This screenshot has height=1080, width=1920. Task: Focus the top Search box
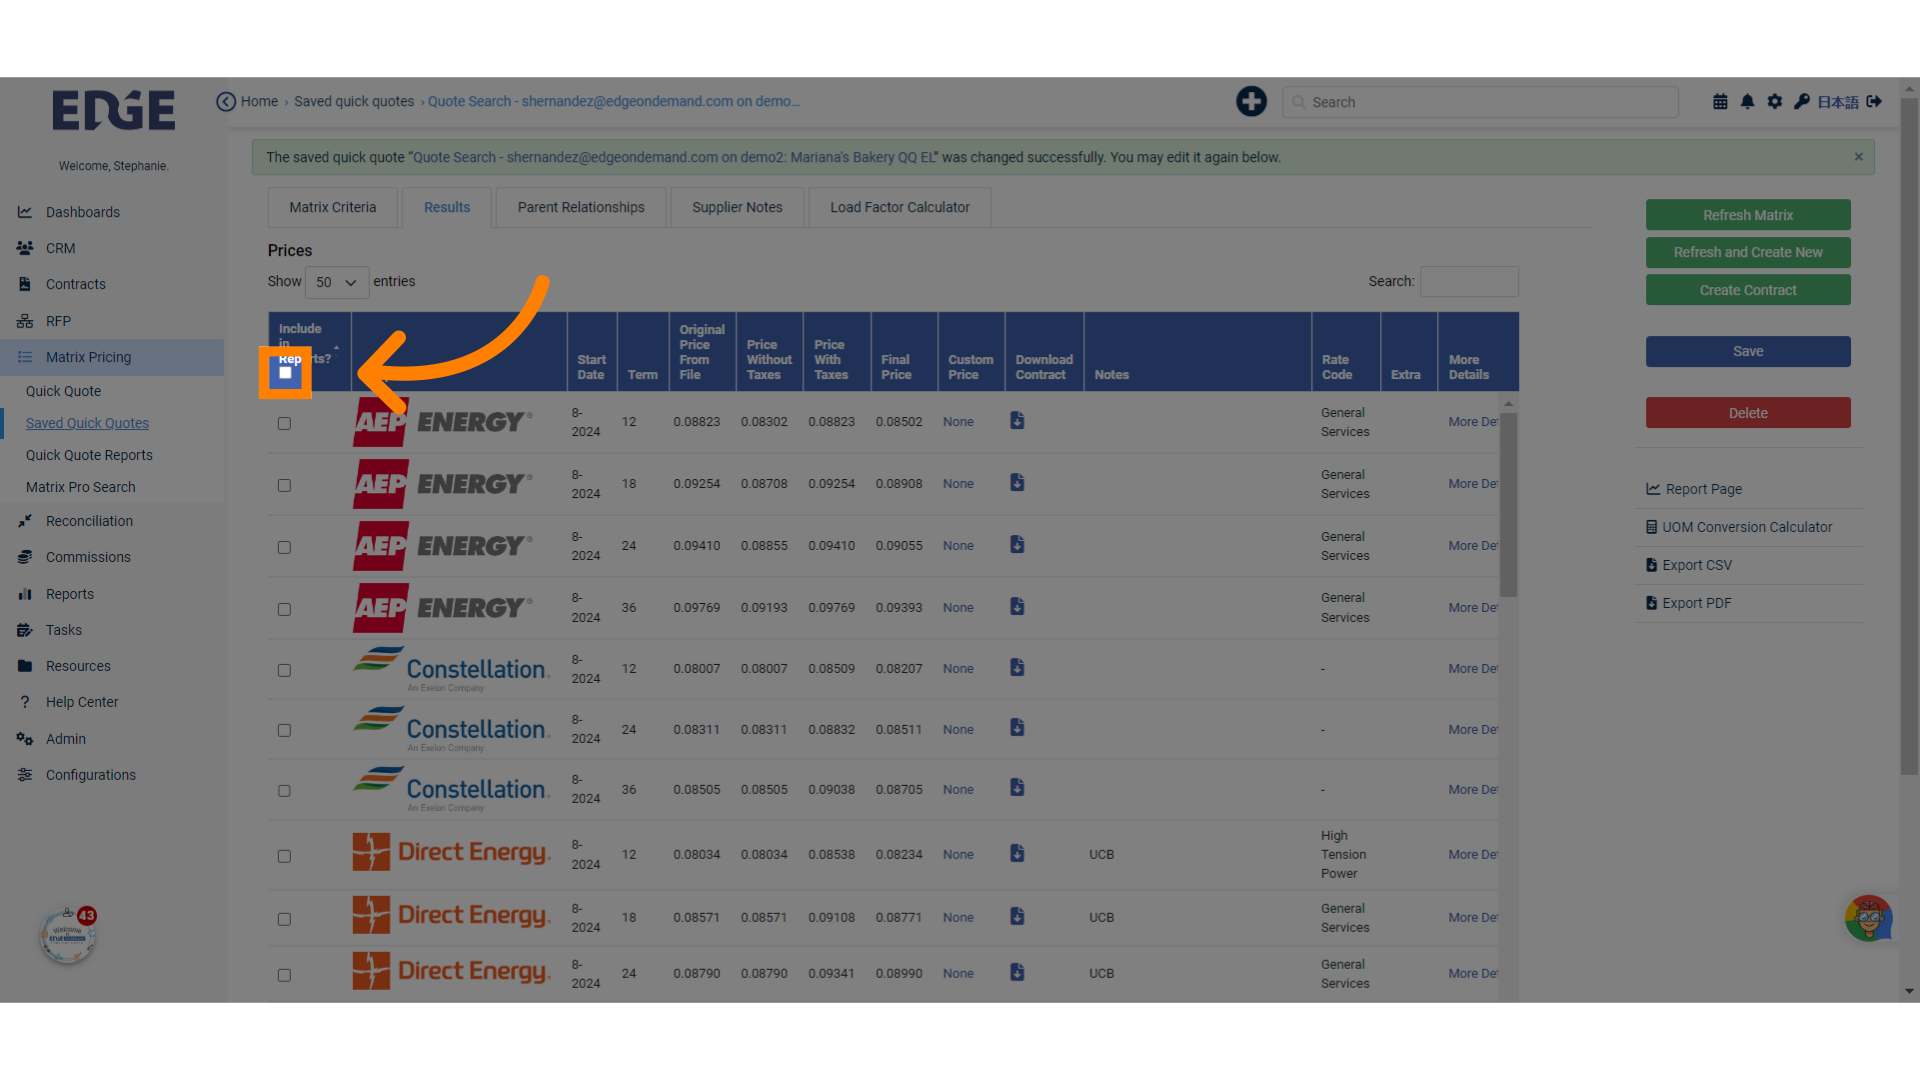(1480, 102)
